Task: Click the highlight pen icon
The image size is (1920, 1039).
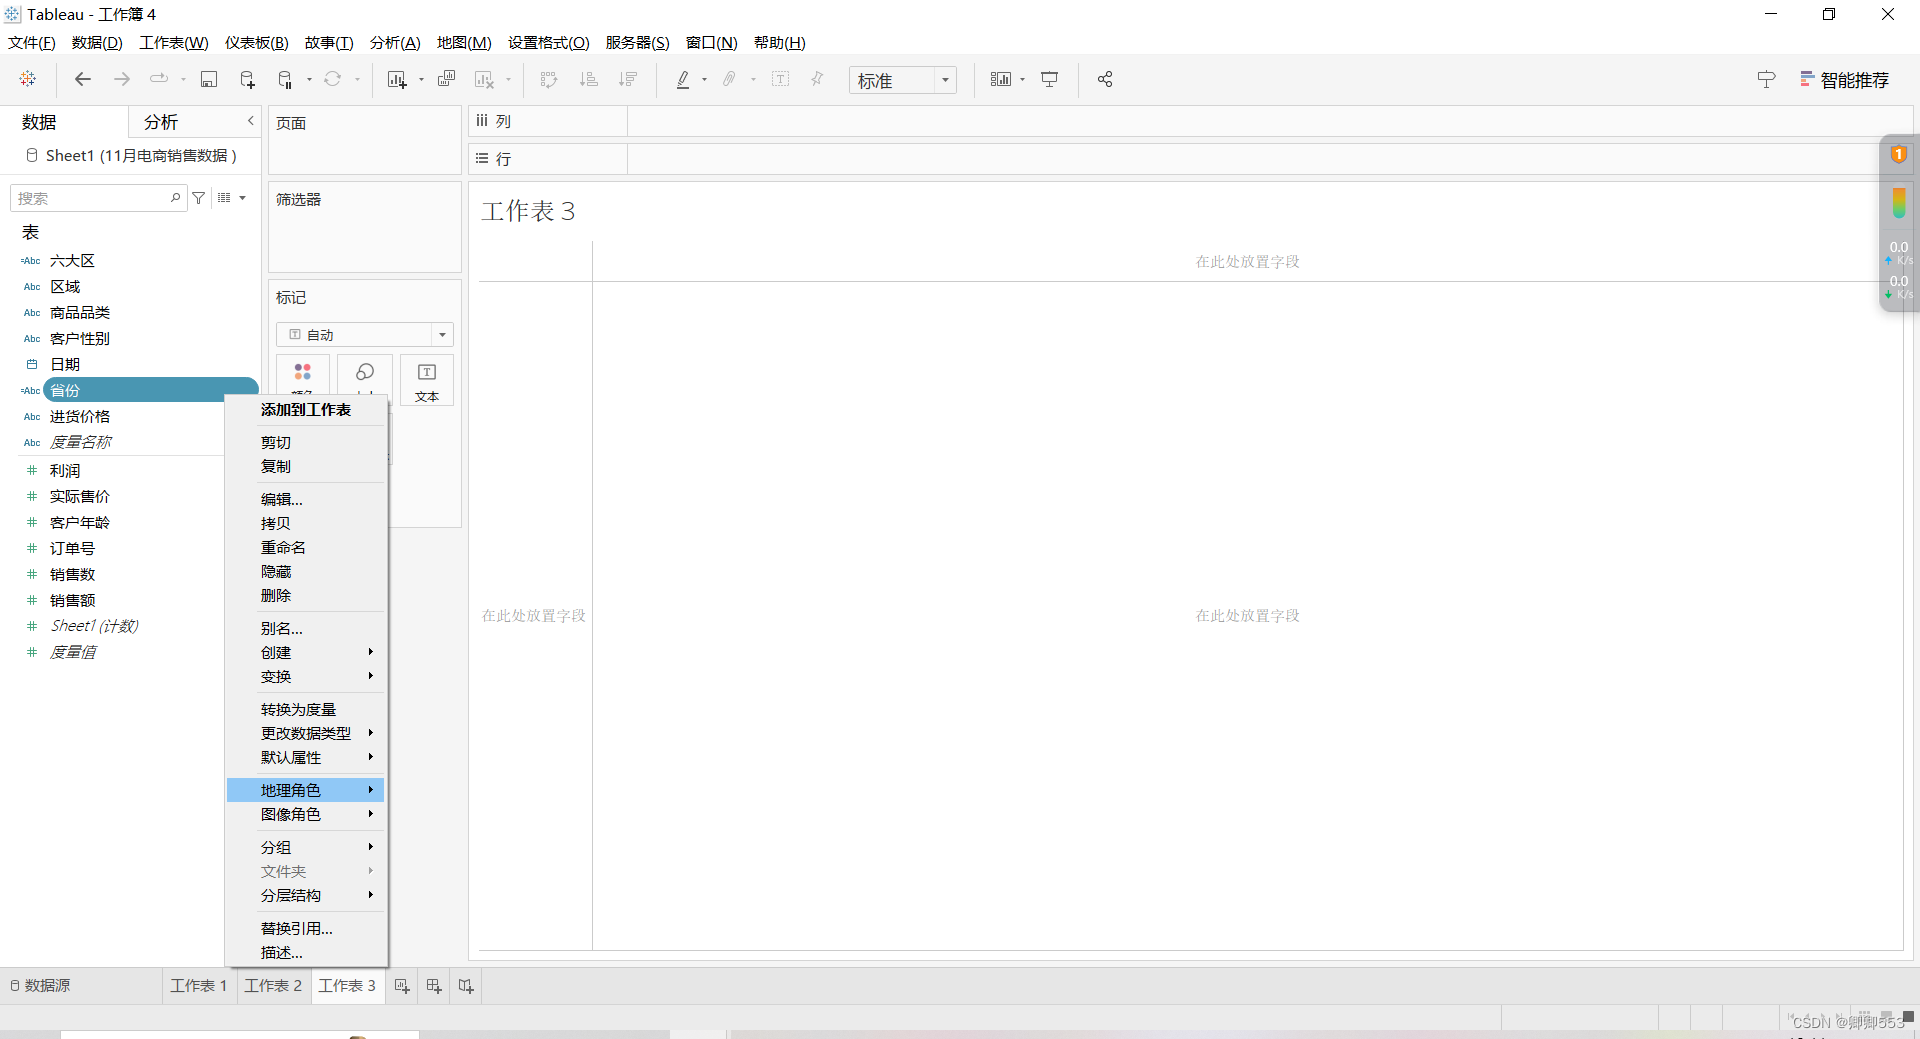Action: click(684, 79)
